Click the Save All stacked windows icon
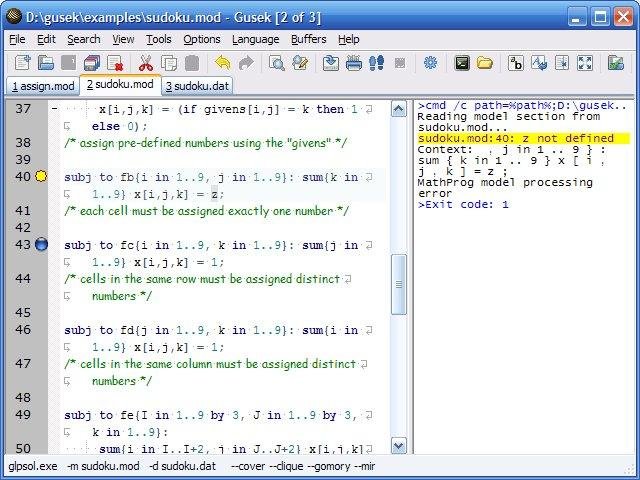640x480 pixels. point(92,63)
